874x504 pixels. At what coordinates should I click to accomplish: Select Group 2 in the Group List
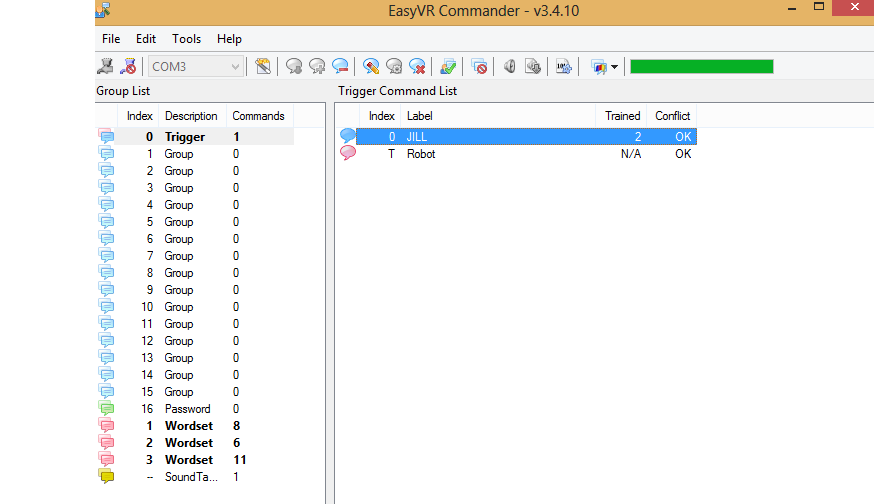point(195,171)
